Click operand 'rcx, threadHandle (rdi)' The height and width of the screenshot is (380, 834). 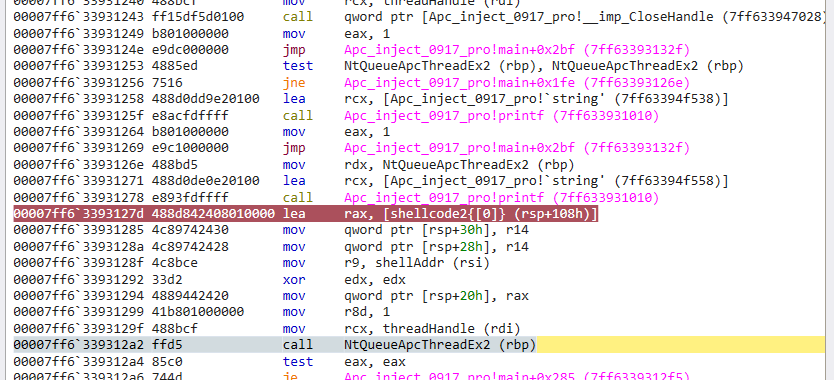(432, 329)
